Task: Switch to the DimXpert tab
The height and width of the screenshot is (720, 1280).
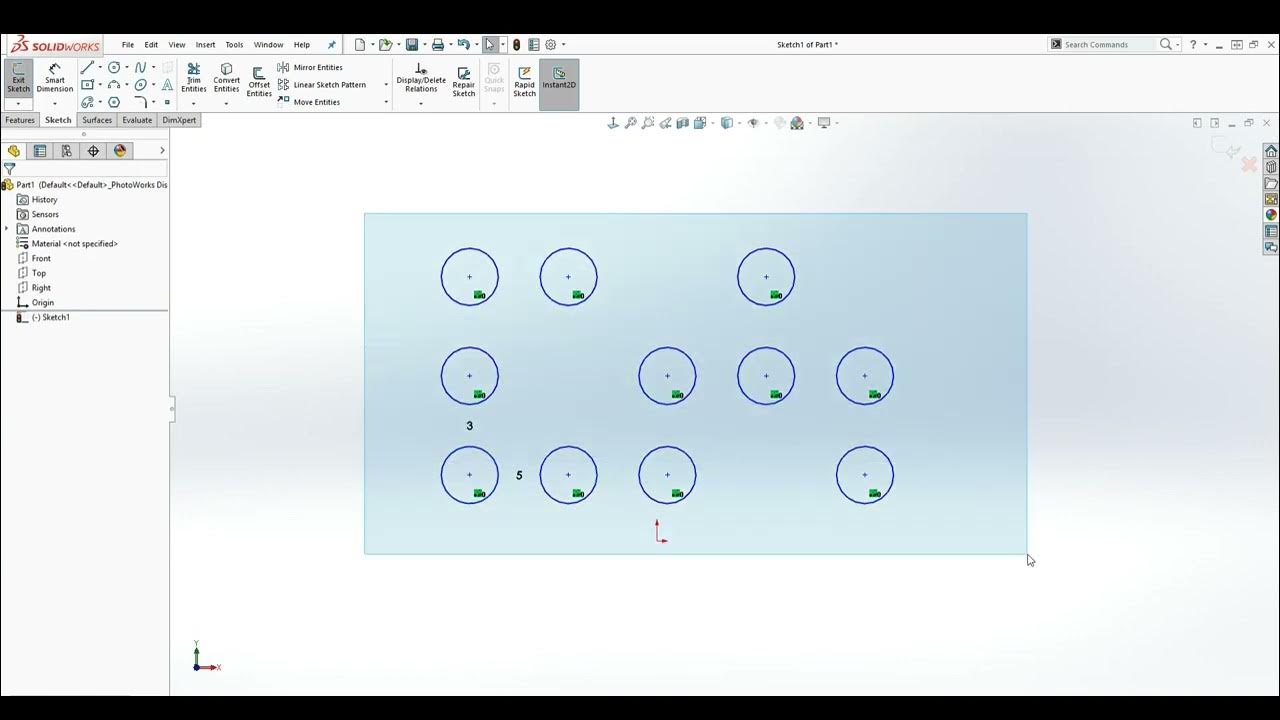Action: pos(180,120)
